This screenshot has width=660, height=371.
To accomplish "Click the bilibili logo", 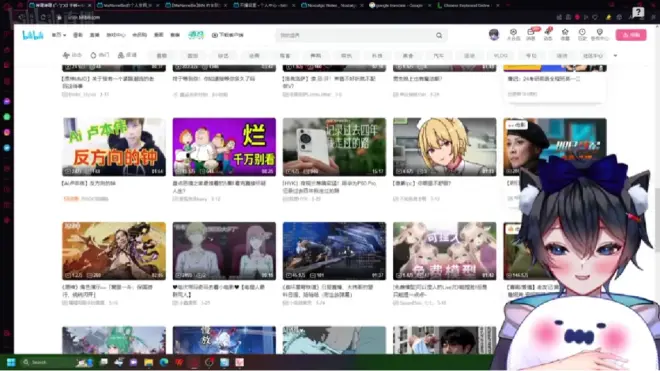I will coord(33,35).
